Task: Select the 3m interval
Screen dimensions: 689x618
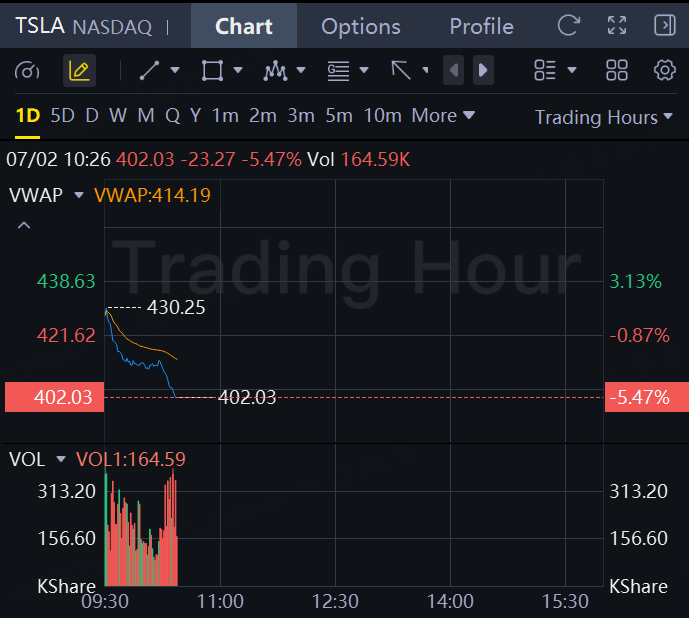Action: click(301, 116)
